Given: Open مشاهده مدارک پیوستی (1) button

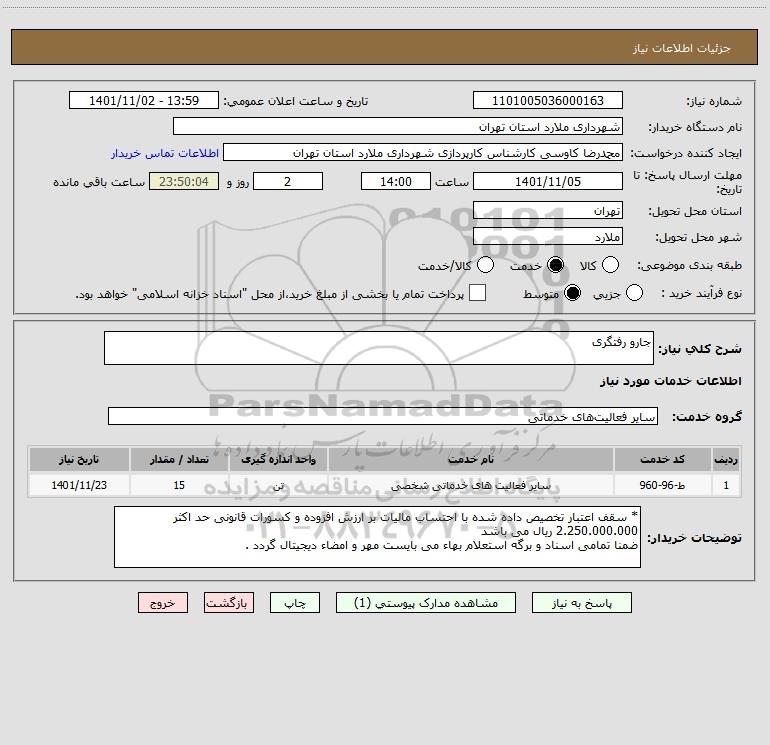Looking at the screenshot, I should [x=426, y=603].
